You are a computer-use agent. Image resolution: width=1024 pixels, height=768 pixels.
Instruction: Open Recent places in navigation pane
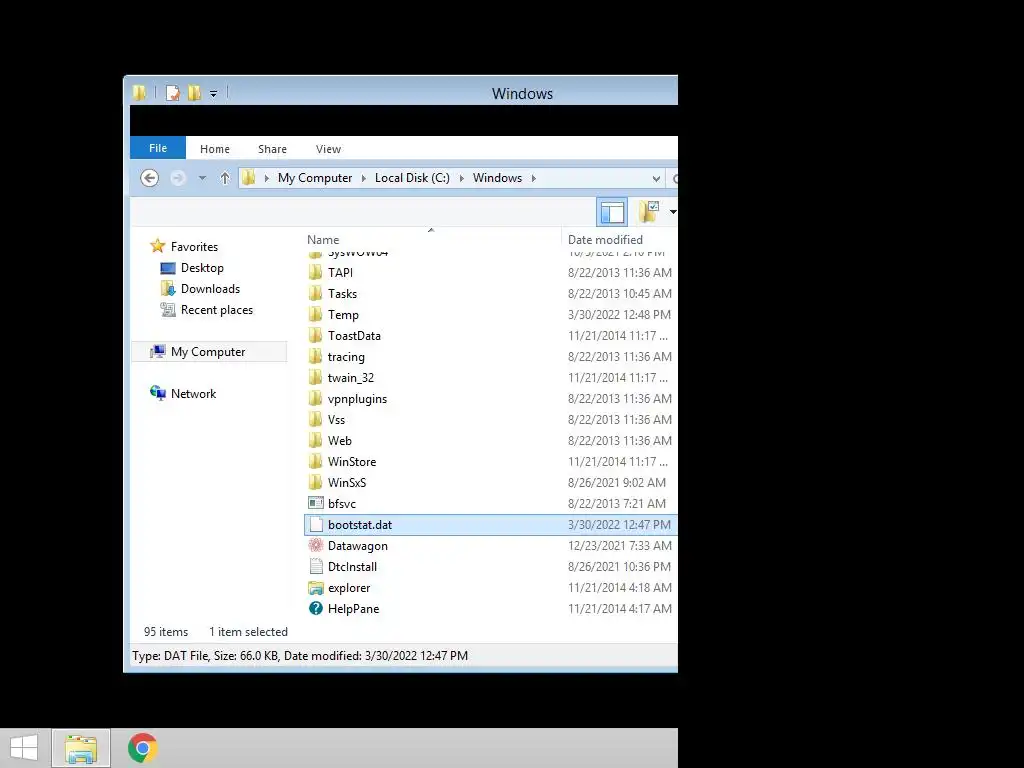(x=217, y=310)
